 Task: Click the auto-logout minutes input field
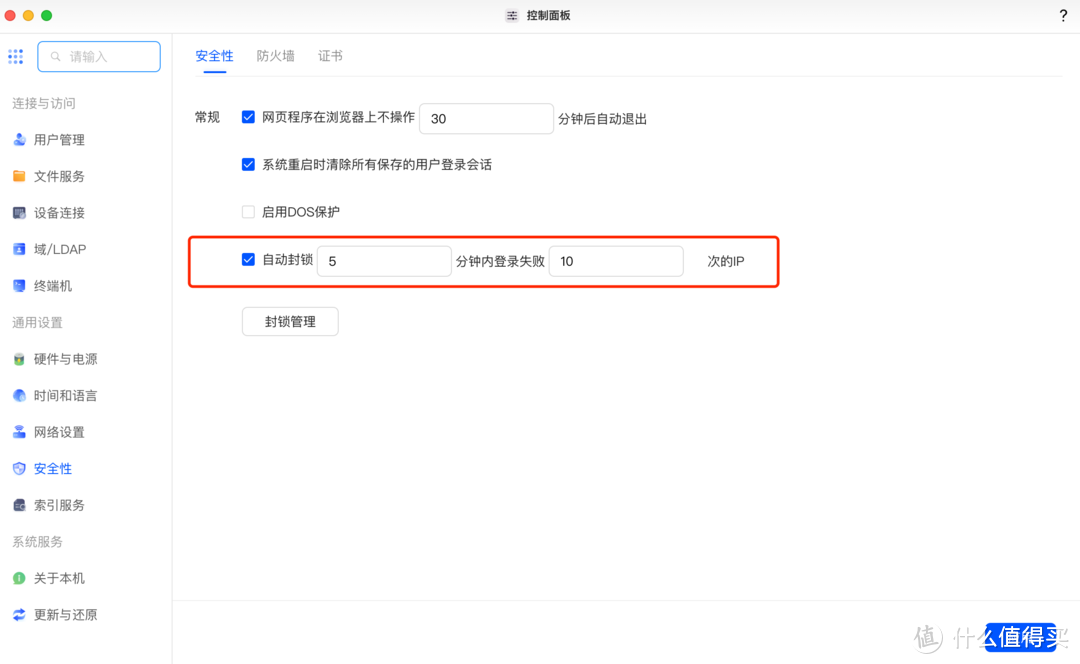tap(486, 118)
